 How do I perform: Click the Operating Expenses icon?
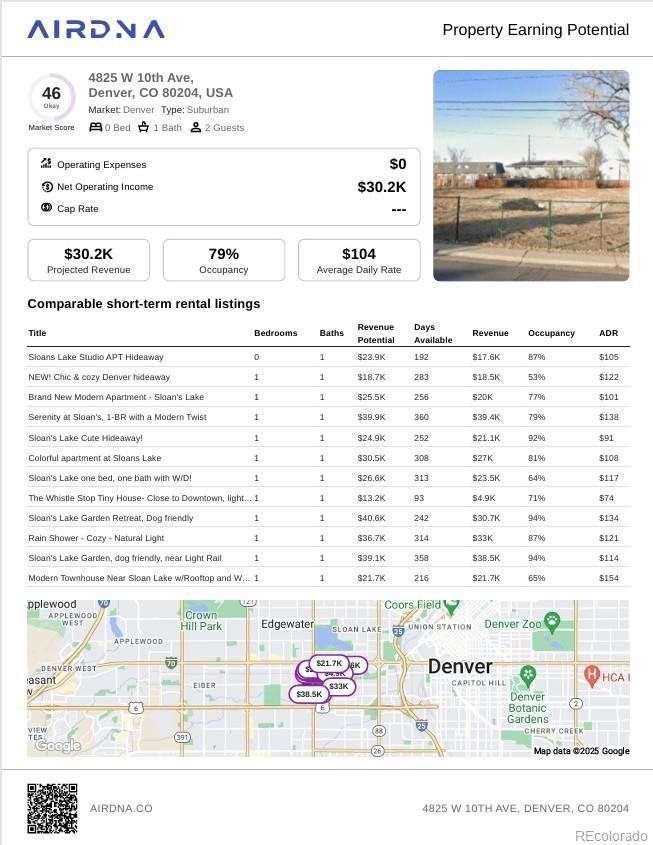click(x=46, y=164)
